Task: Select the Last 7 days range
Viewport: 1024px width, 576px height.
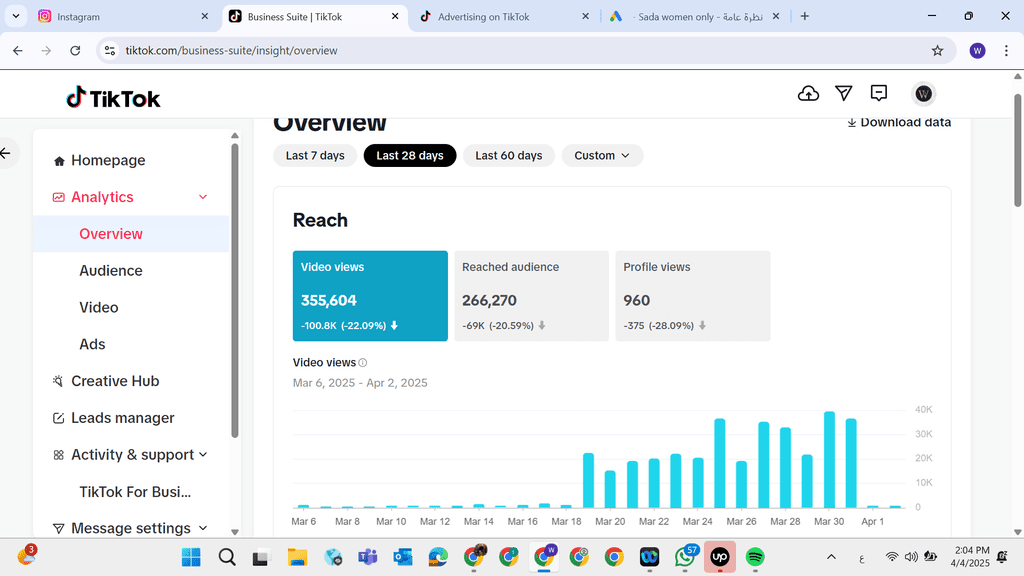Action: click(x=315, y=155)
